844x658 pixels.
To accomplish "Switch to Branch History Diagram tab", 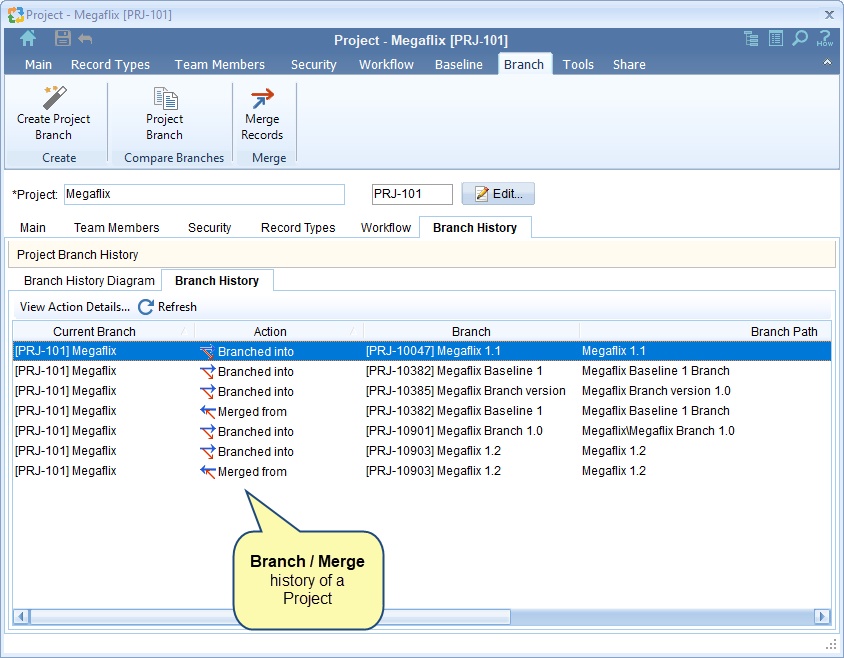I will pos(89,281).
